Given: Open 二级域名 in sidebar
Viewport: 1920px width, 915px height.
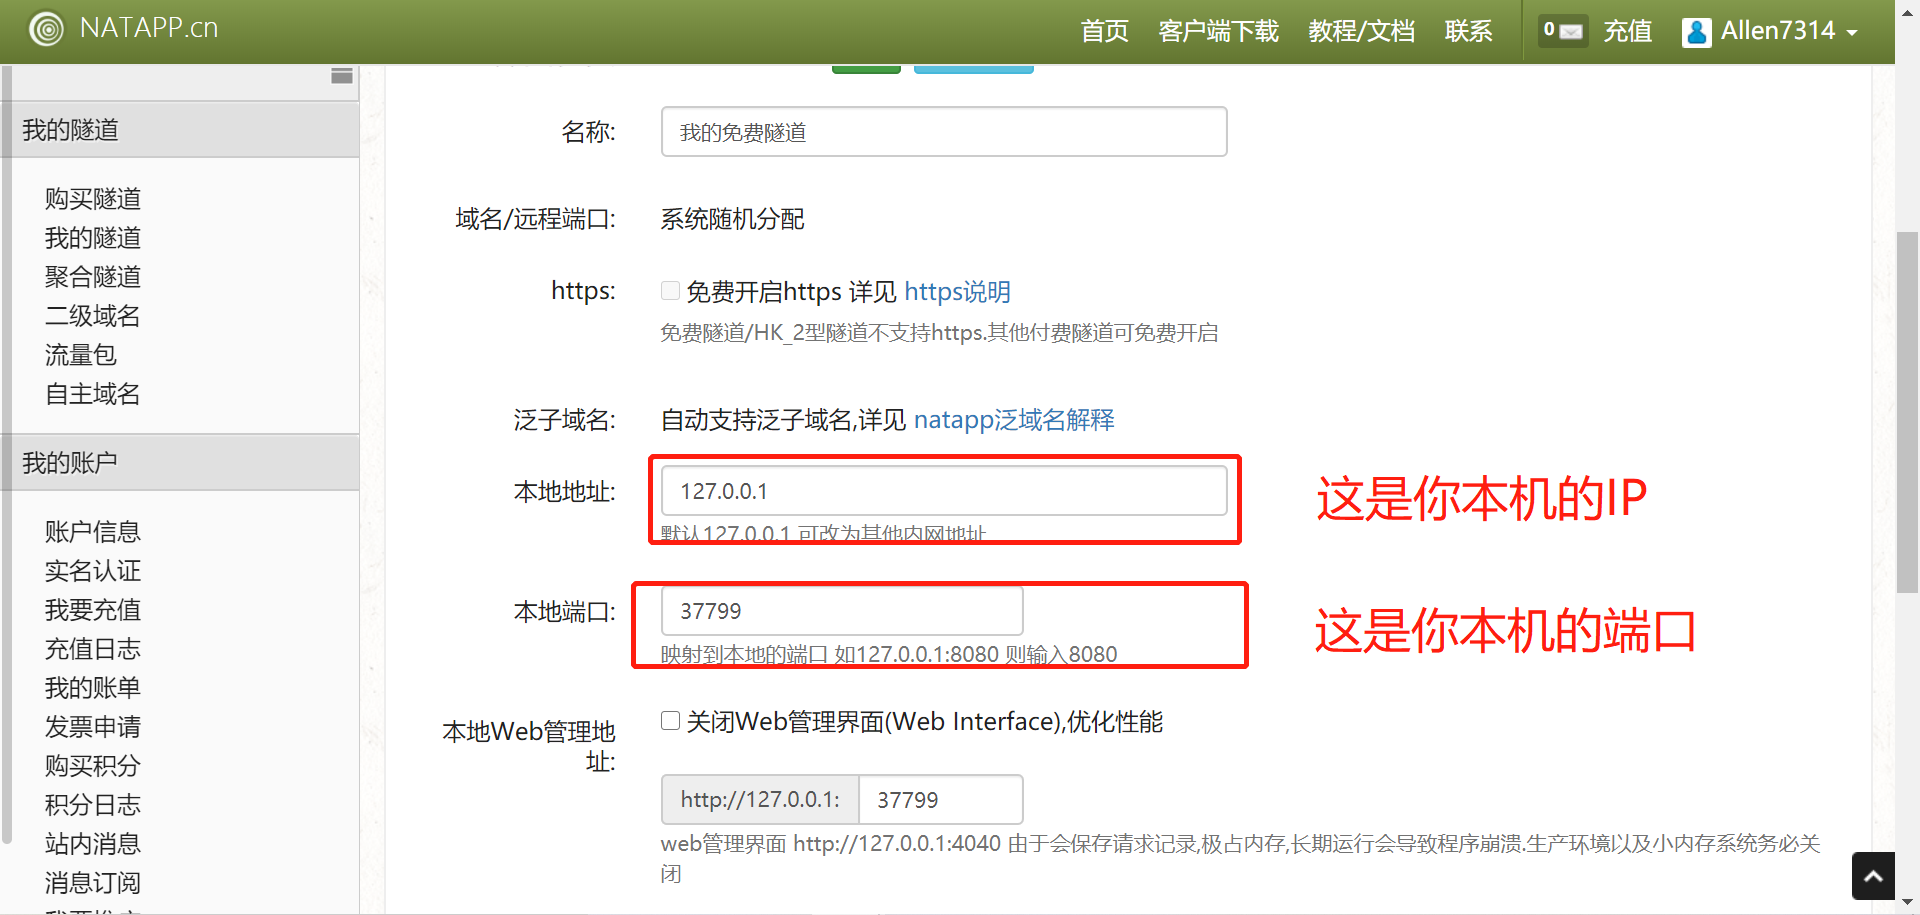Looking at the screenshot, I should point(93,316).
